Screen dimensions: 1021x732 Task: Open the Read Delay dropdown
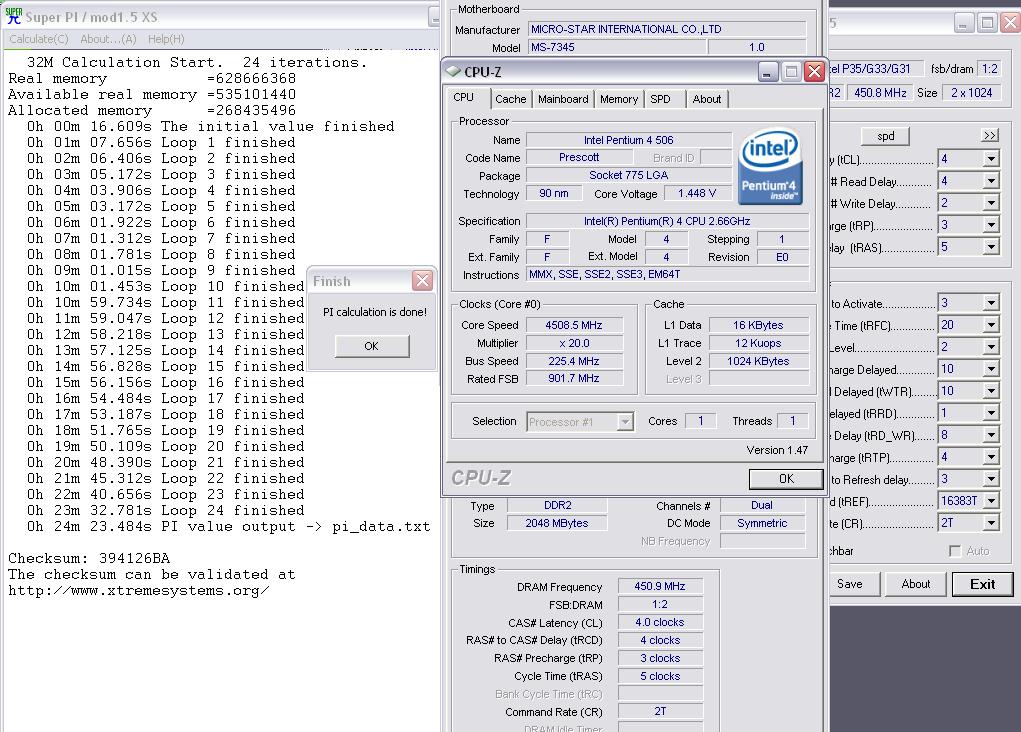click(990, 181)
